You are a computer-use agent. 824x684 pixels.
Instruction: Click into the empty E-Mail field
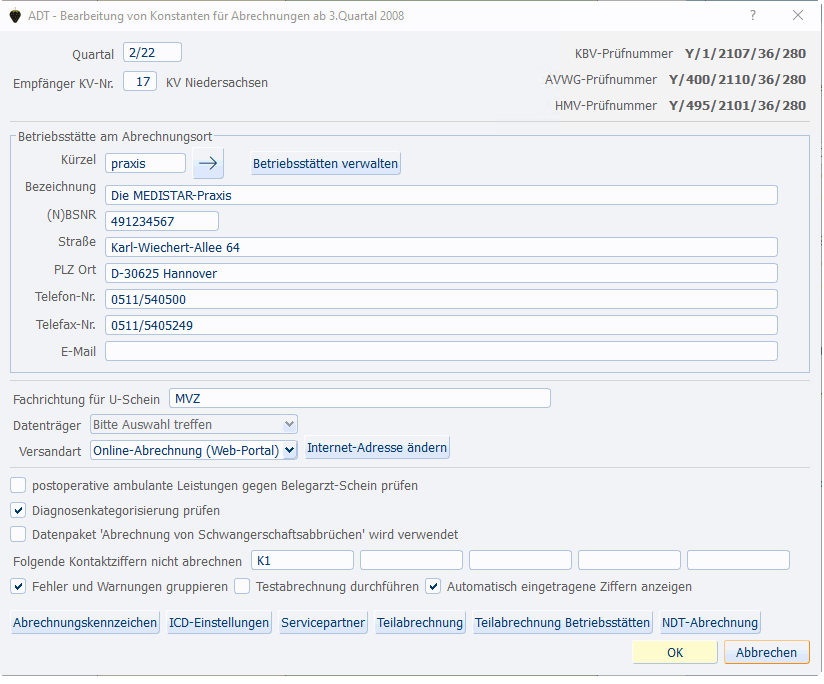(440, 350)
